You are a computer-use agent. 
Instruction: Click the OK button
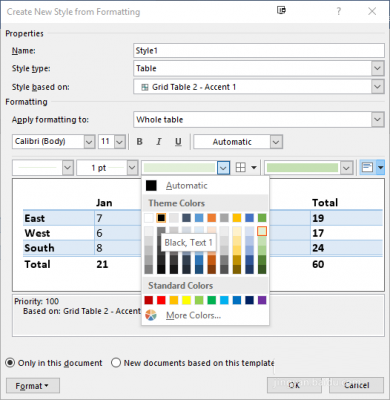294,385
